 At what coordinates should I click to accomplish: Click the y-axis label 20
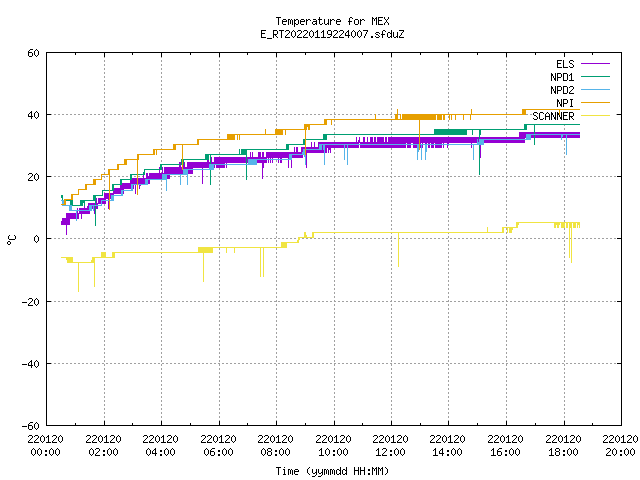click(x=33, y=177)
